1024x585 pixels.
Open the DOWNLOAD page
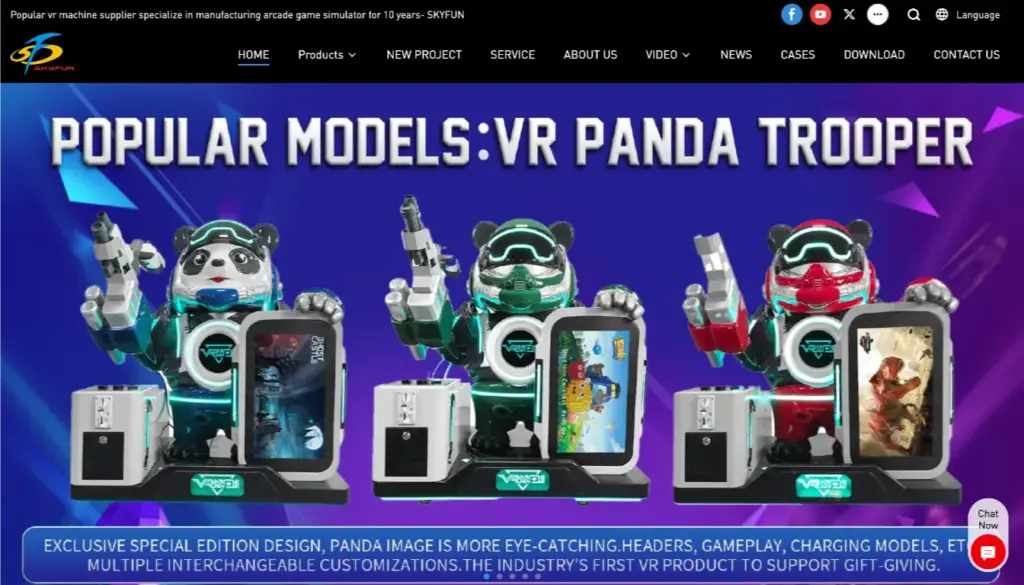click(874, 55)
